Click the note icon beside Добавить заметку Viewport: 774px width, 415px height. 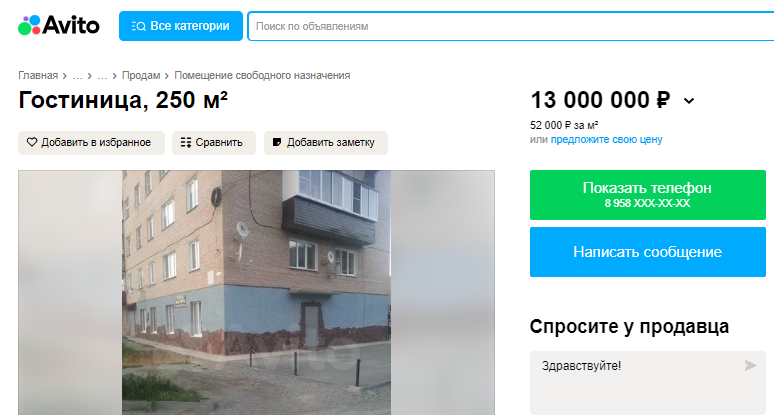coord(277,142)
